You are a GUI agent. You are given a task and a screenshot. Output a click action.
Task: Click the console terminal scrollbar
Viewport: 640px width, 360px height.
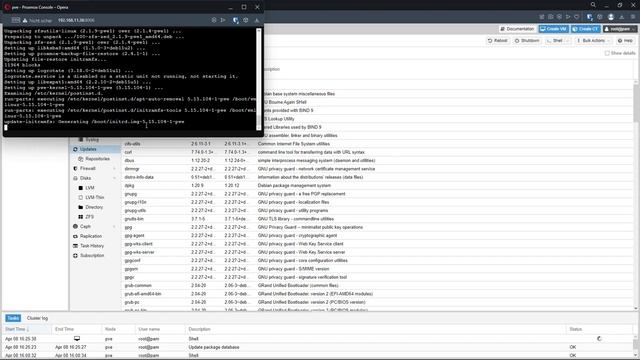258,80
